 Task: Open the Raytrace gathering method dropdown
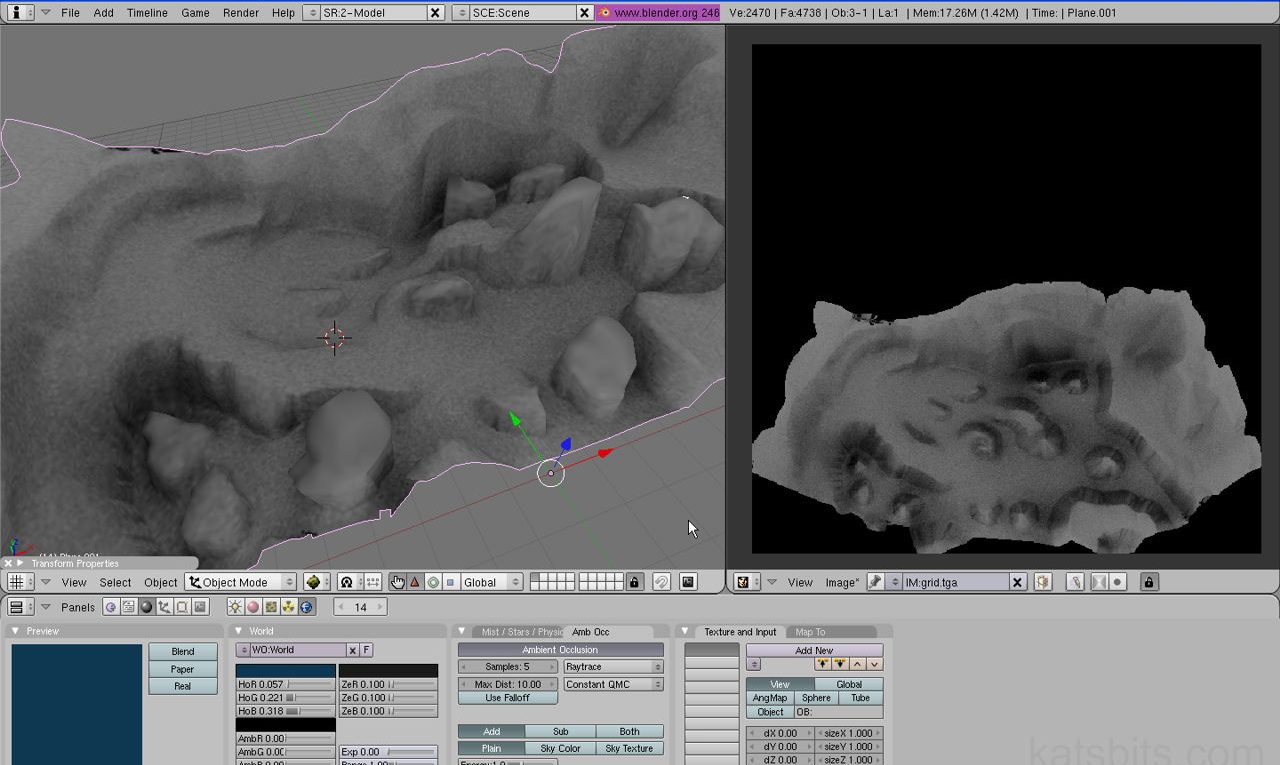(x=612, y=666)
